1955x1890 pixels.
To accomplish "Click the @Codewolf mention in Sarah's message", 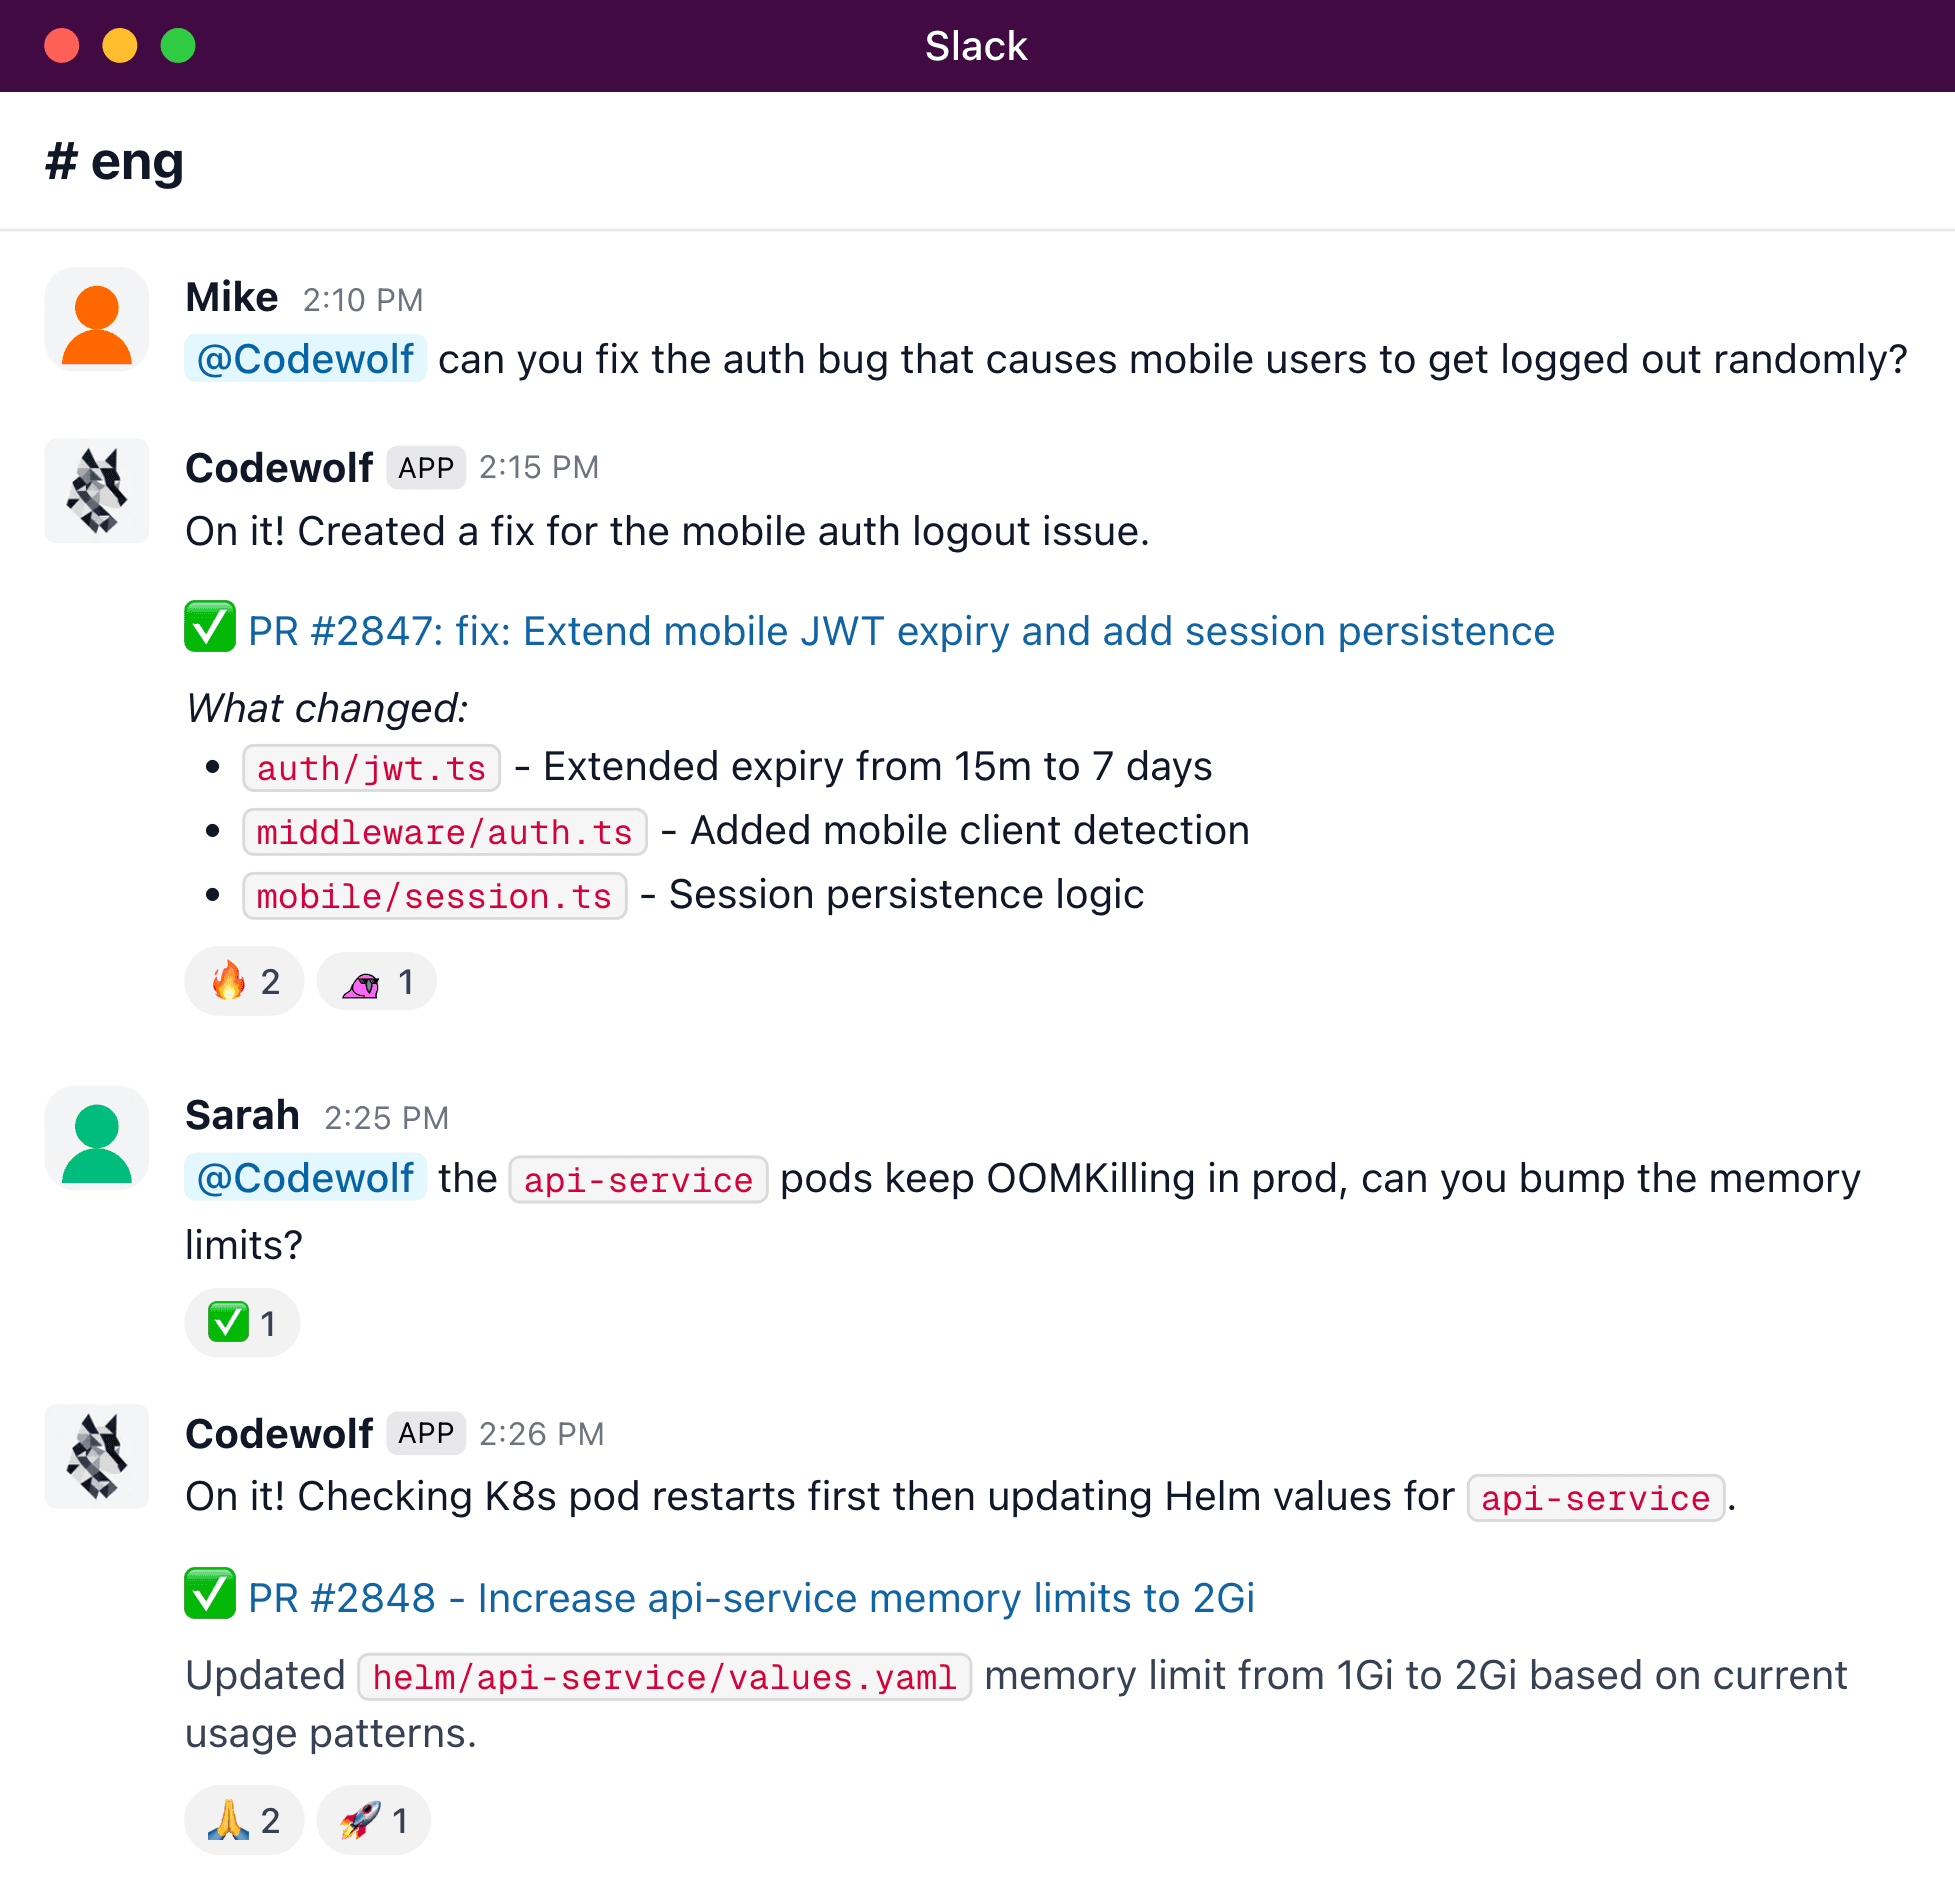I will 305,1178.
